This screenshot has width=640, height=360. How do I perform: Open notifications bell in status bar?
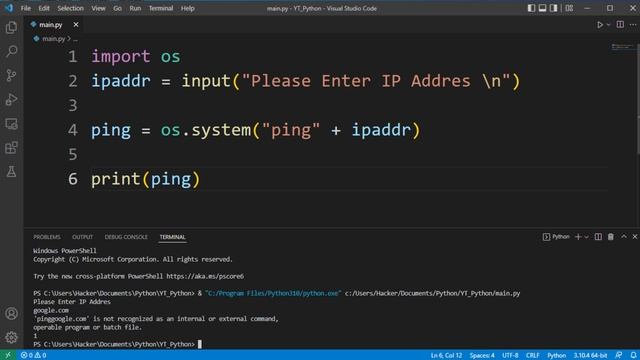(x=633, y=355)
